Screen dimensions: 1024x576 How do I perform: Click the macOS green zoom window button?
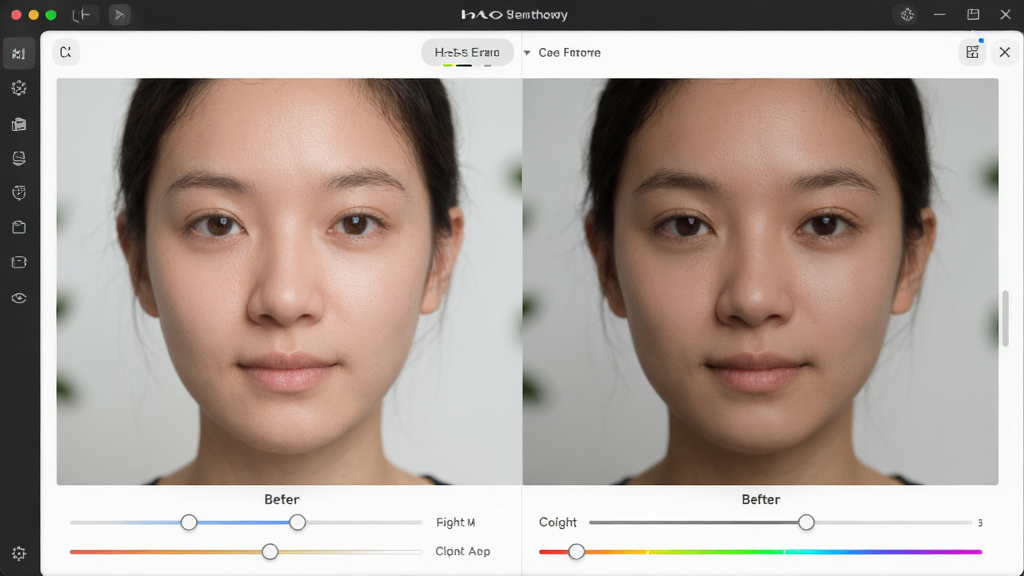click(x=51, y=14)
